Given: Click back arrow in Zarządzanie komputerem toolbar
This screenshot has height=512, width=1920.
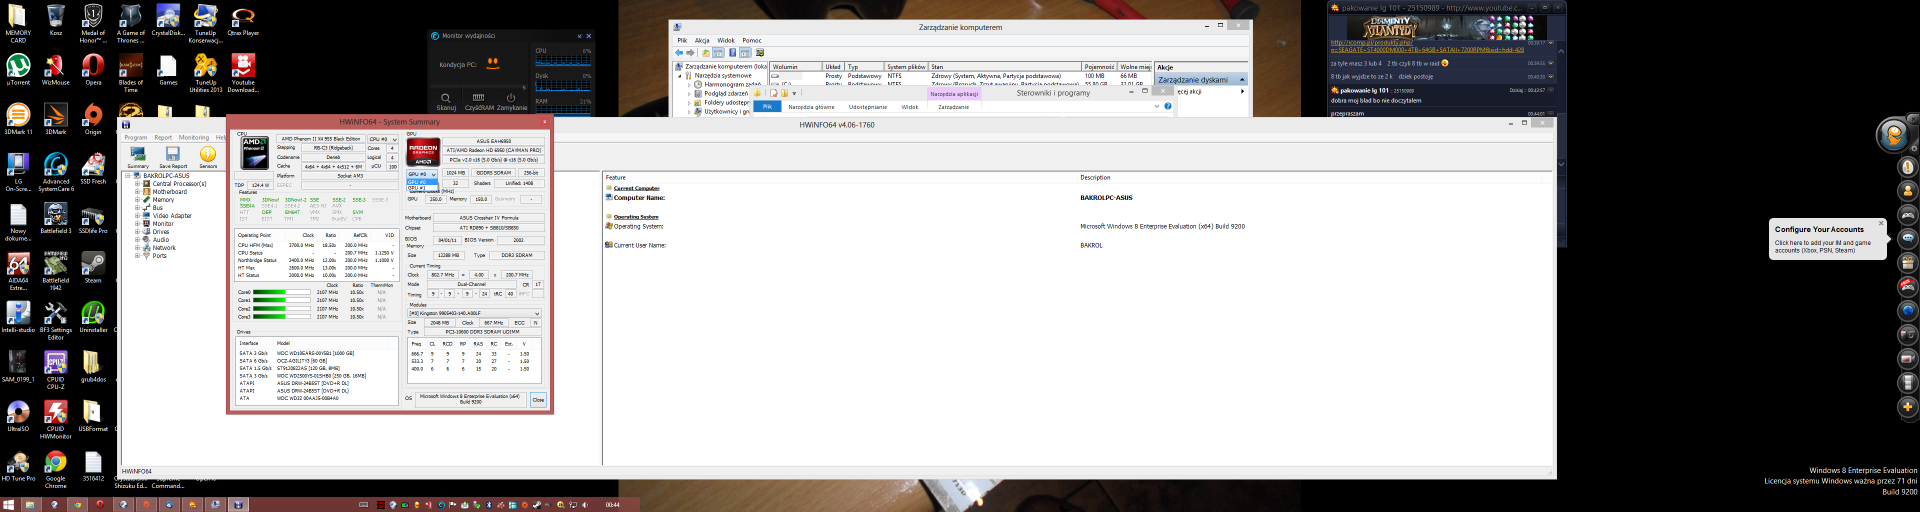Looking at the screenshot, I should [680, 52].
